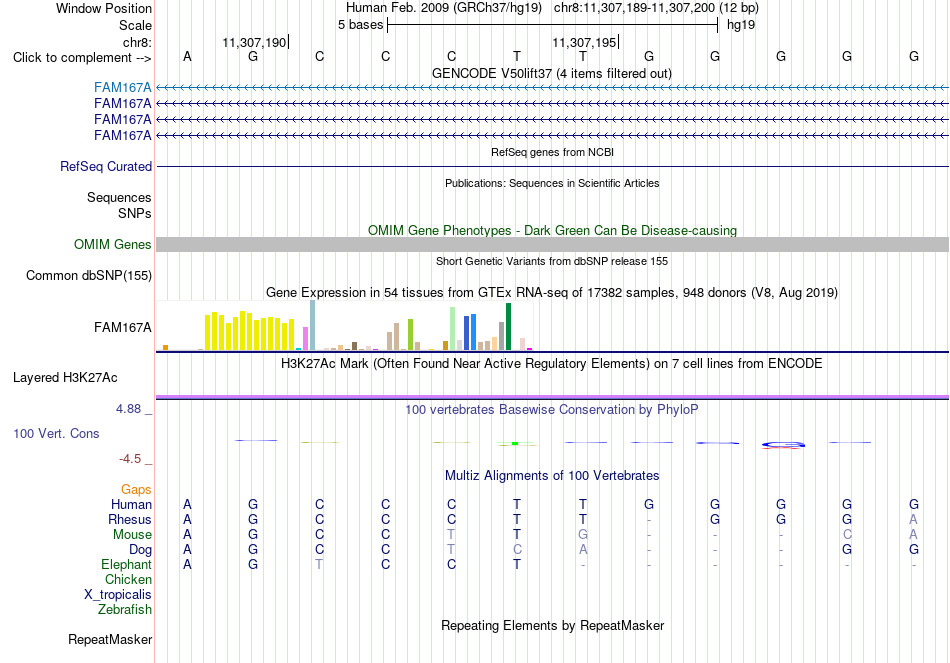Viewport: 950px width, 663px height.
Task: Select the Elephant species row label
Action: pyautogui.click(x=126, y=565)
